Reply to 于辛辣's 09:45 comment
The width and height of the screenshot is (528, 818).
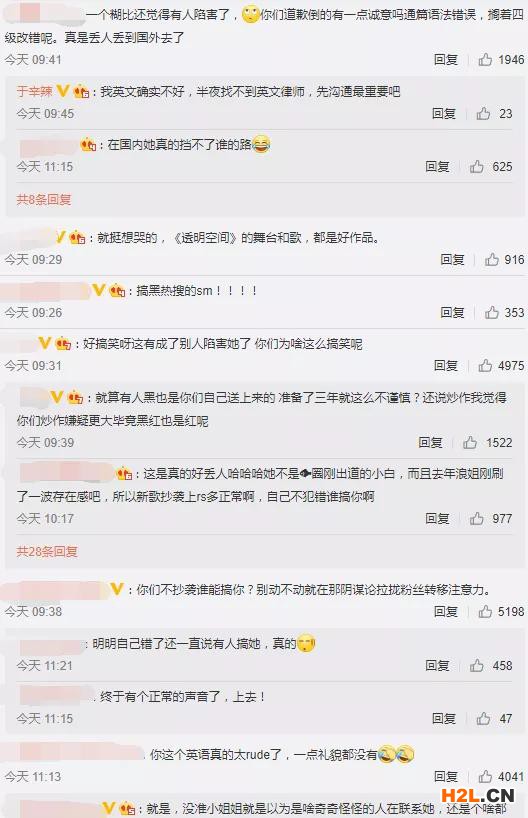tap(444, 113)
